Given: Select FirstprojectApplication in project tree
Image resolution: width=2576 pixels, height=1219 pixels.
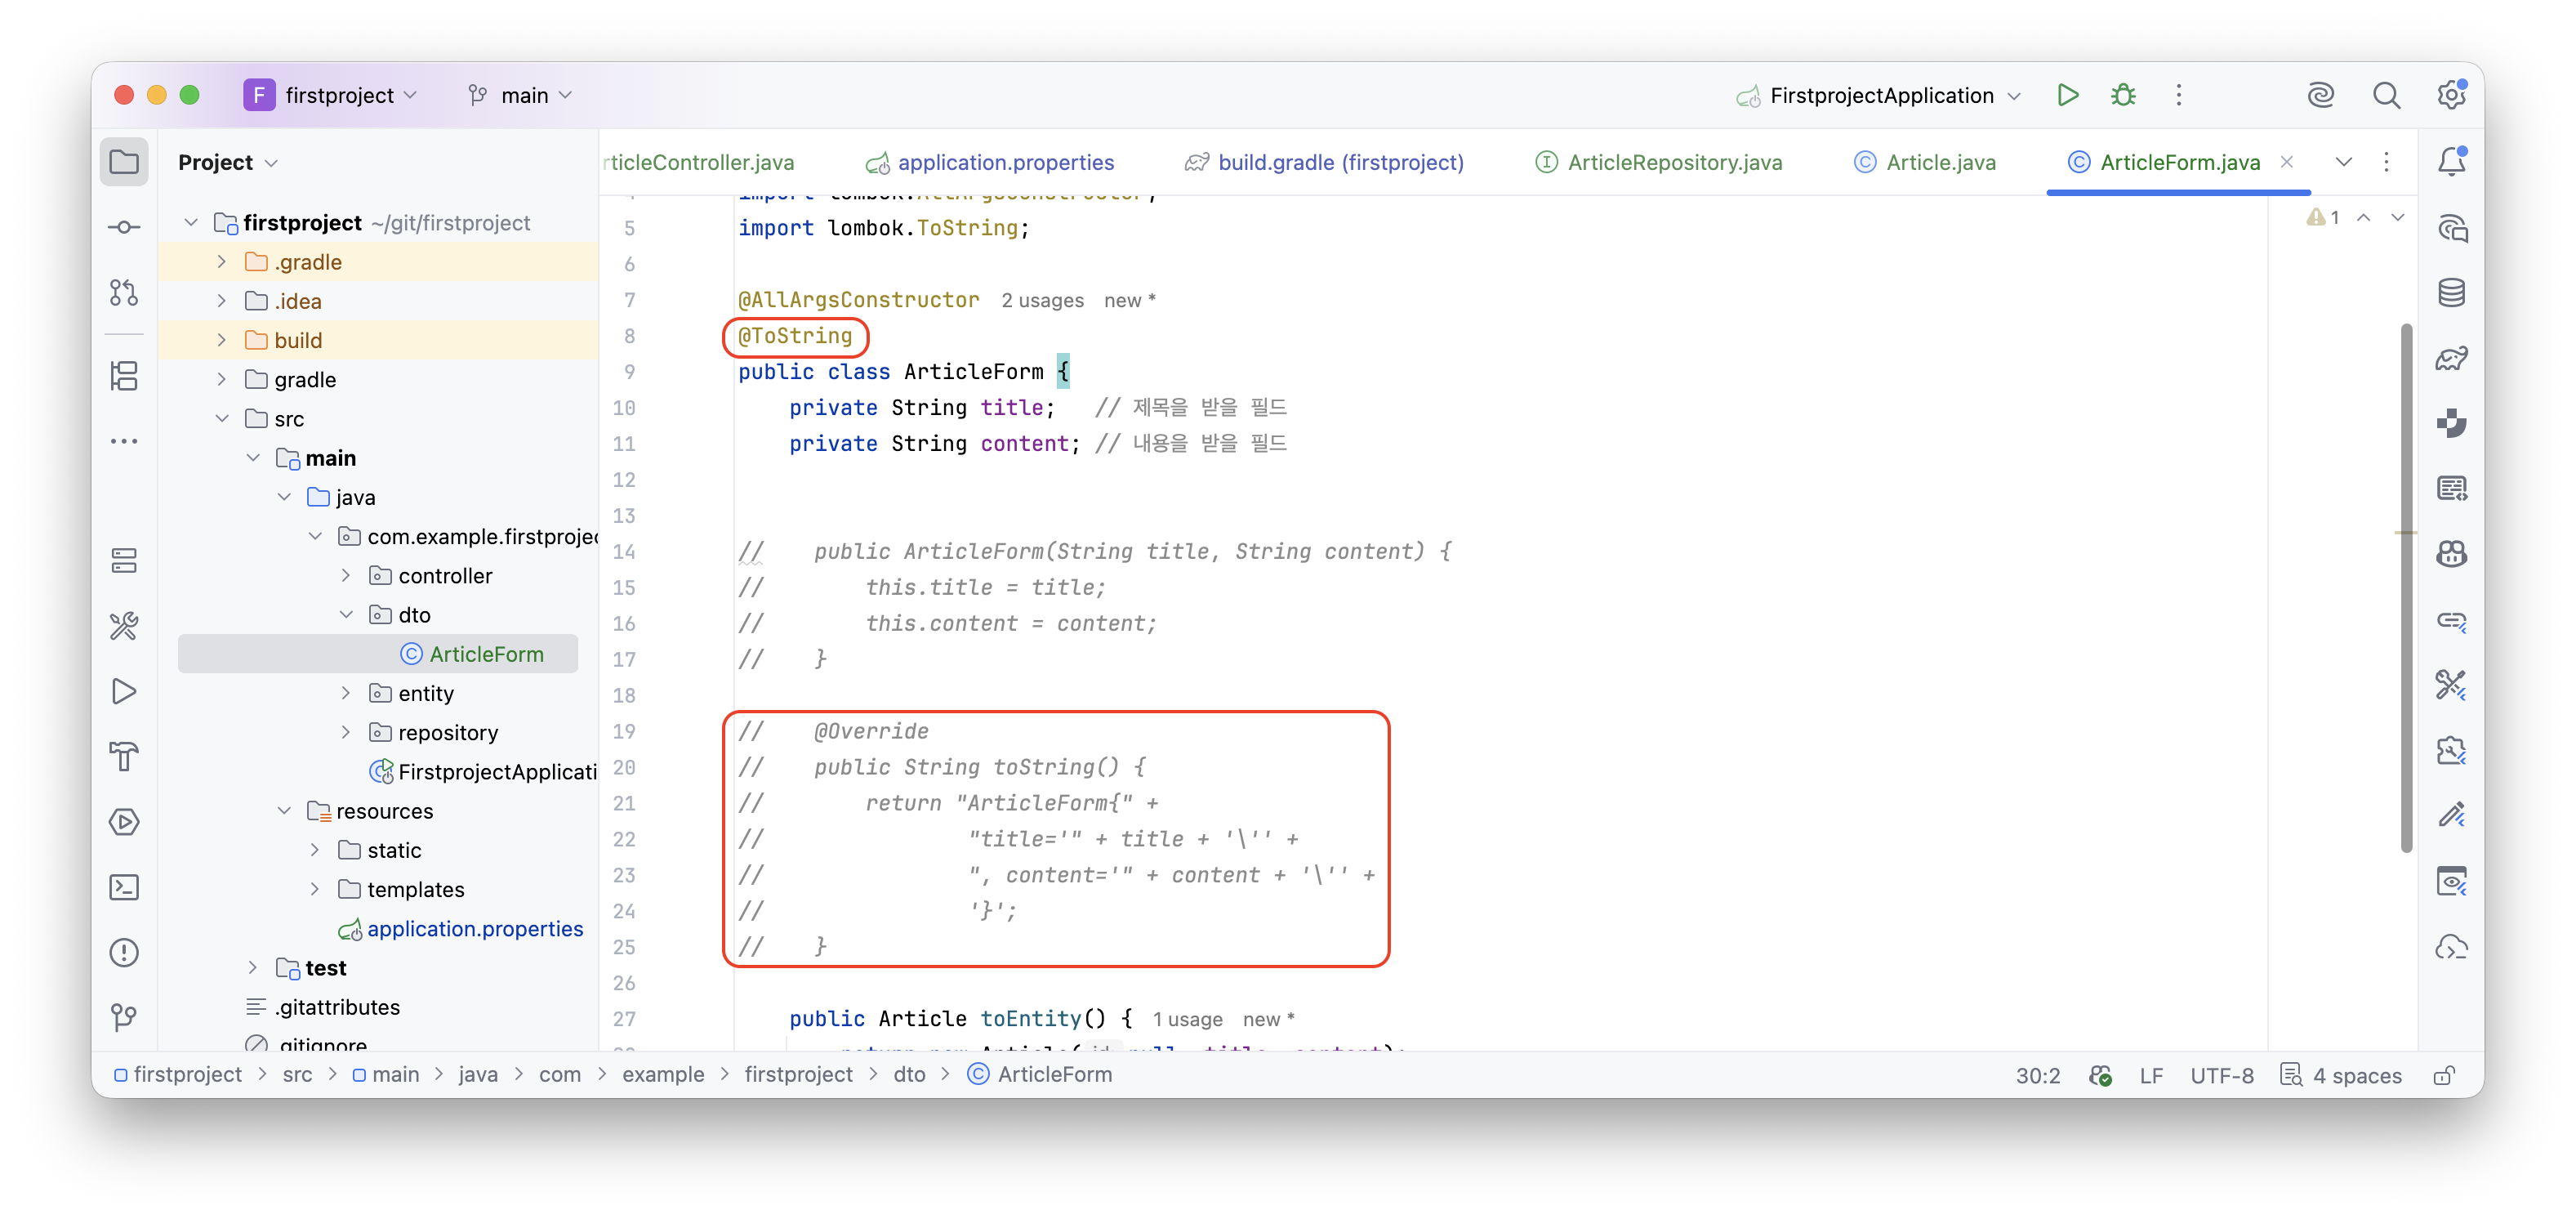Looking at the screenshot, I should tap(483, 772).
